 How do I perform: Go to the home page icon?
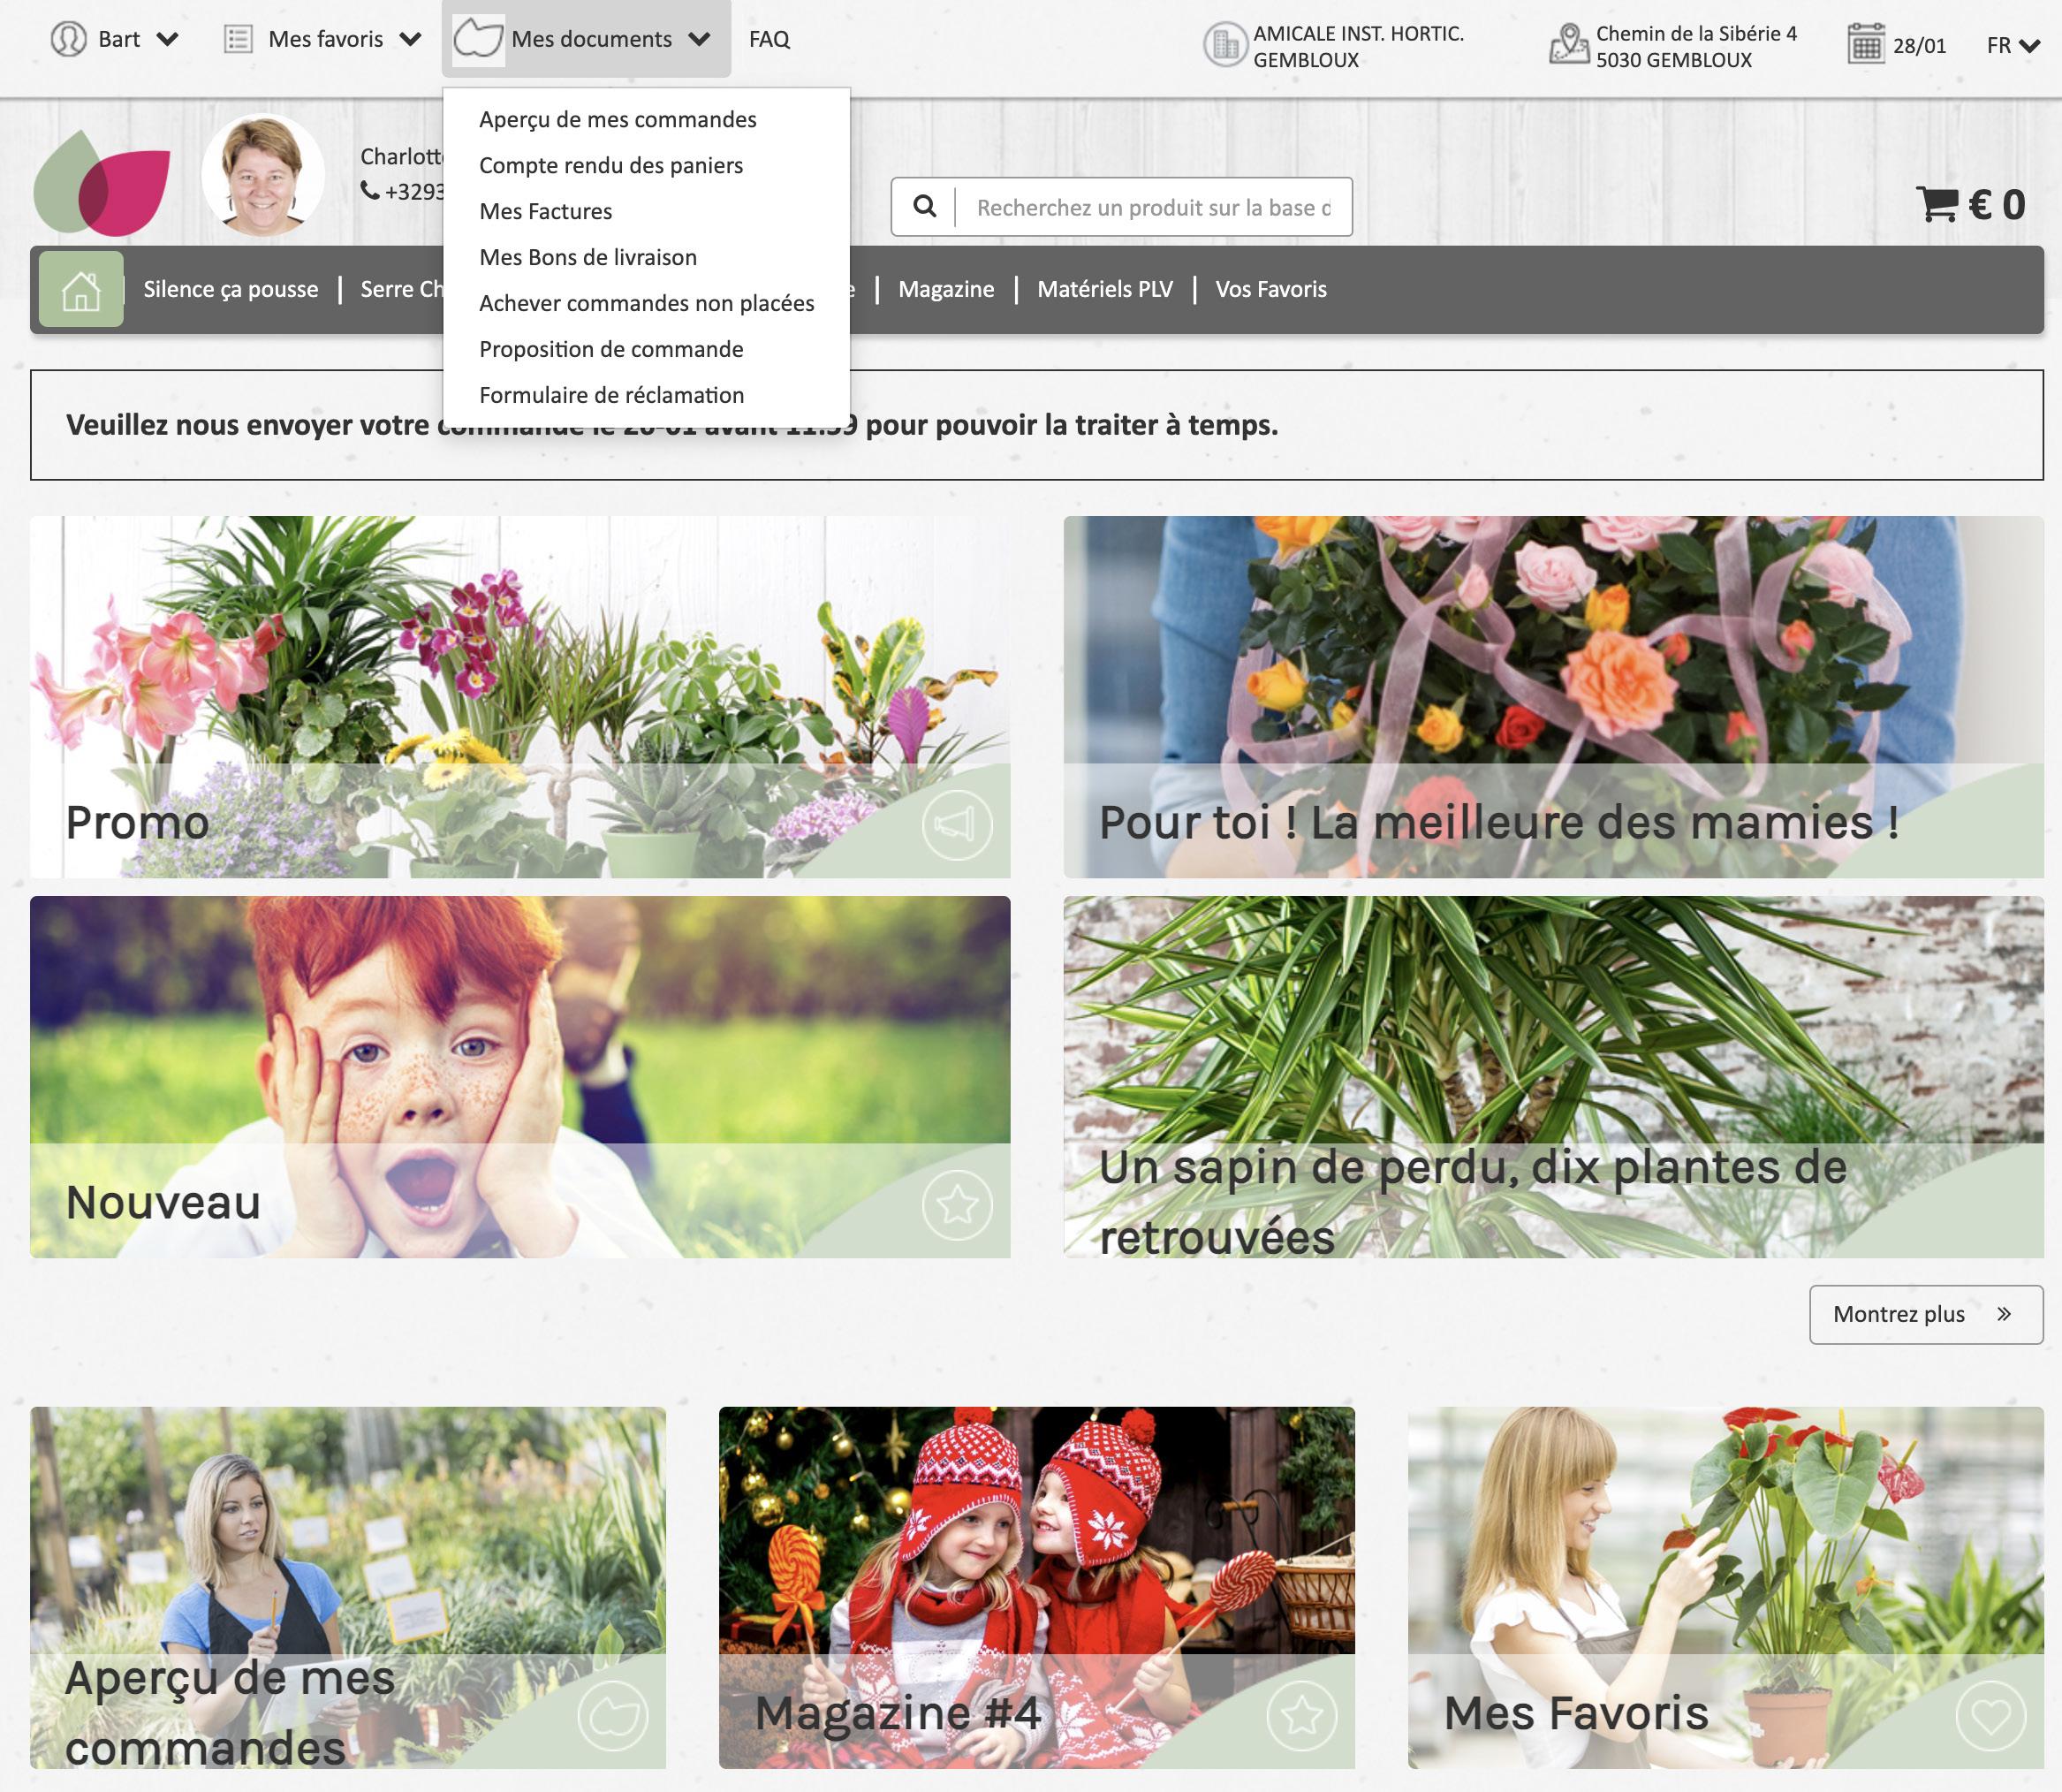81,289
